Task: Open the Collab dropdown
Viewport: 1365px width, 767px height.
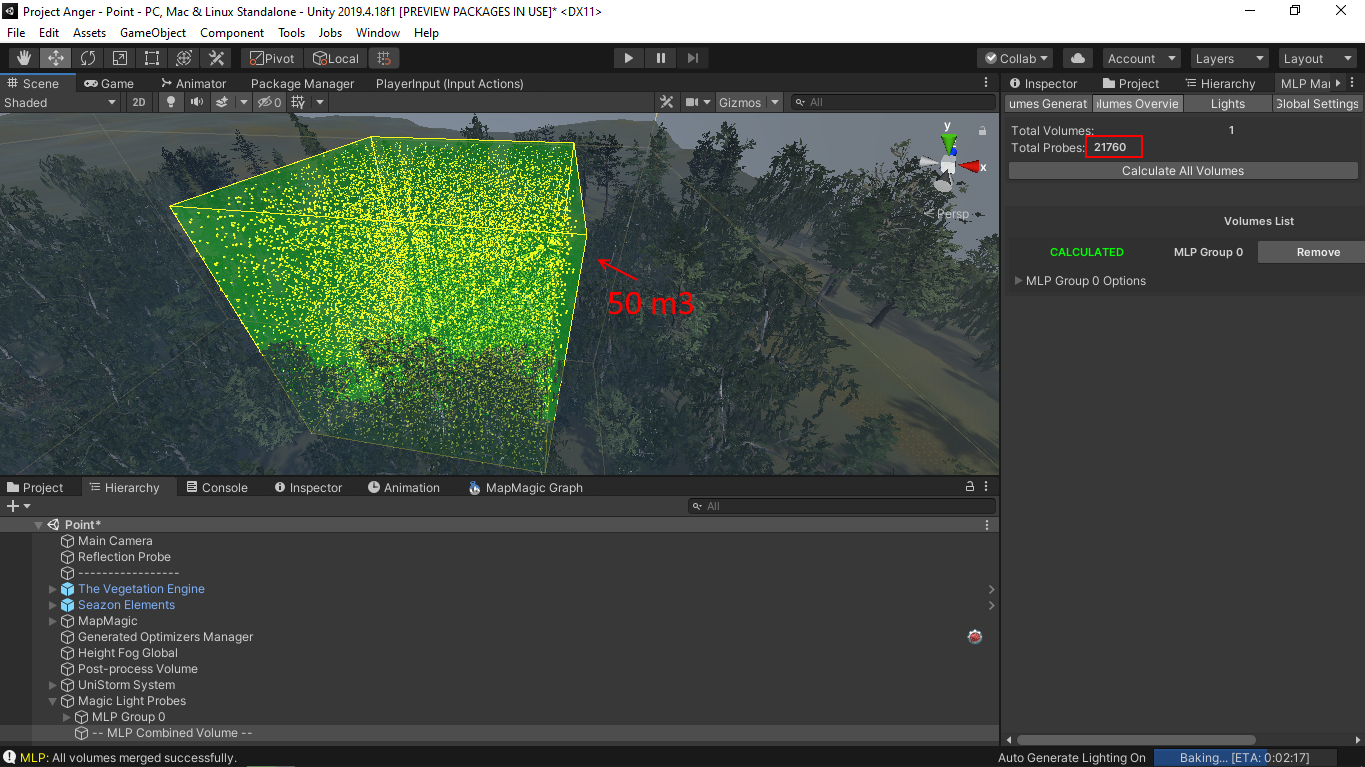Action: coord(1016,58)
